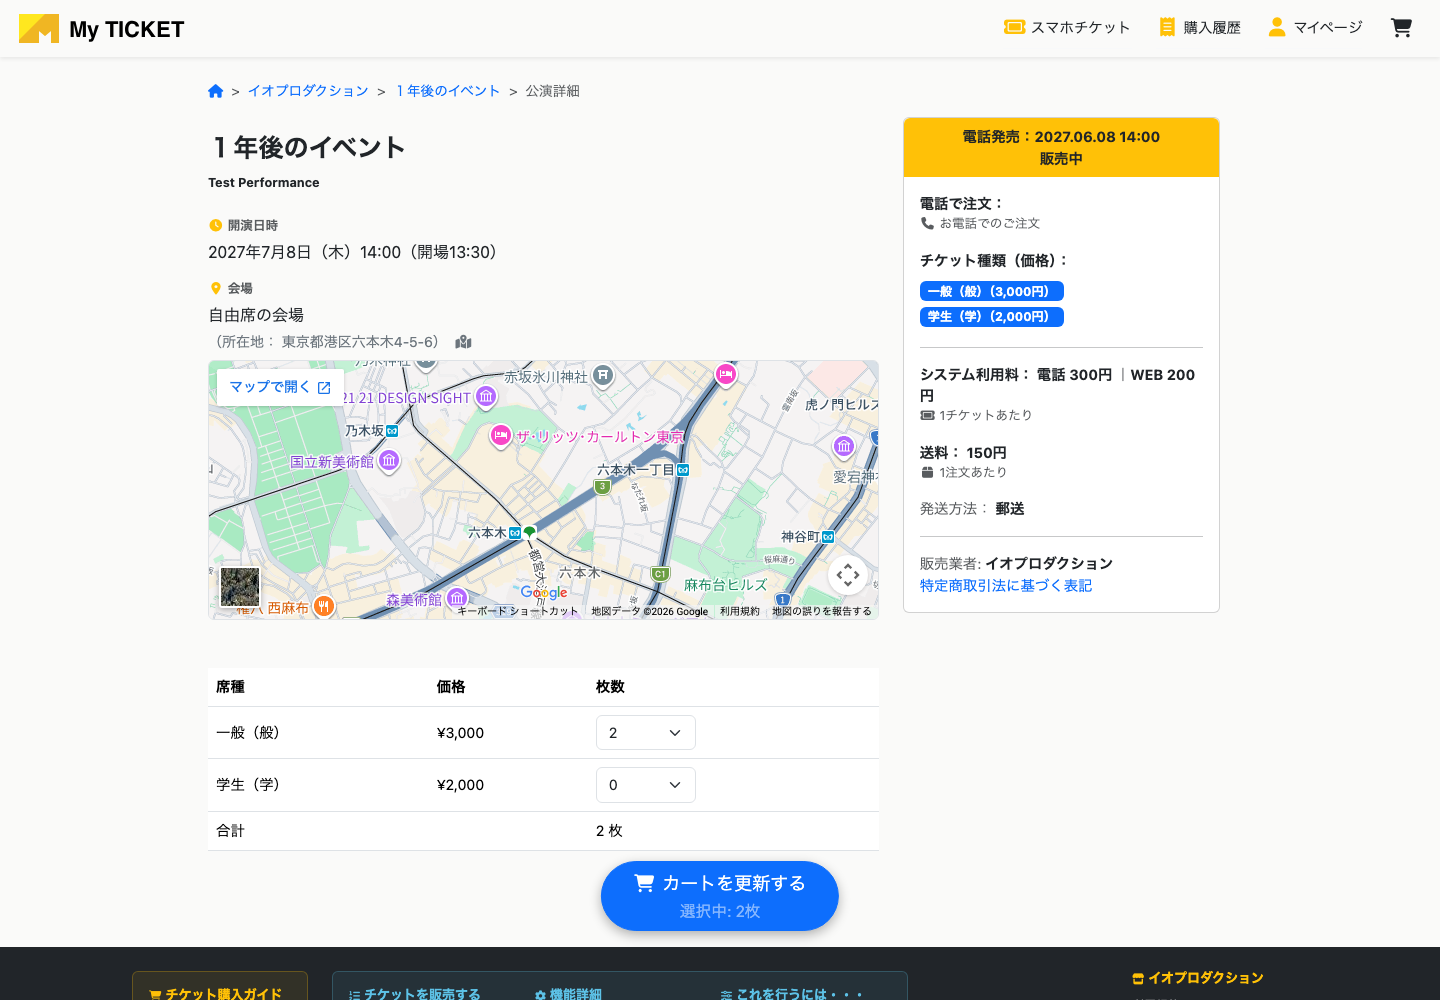Click これを行うには footer tab
1440x1000 pixels.
pos(791,994)
